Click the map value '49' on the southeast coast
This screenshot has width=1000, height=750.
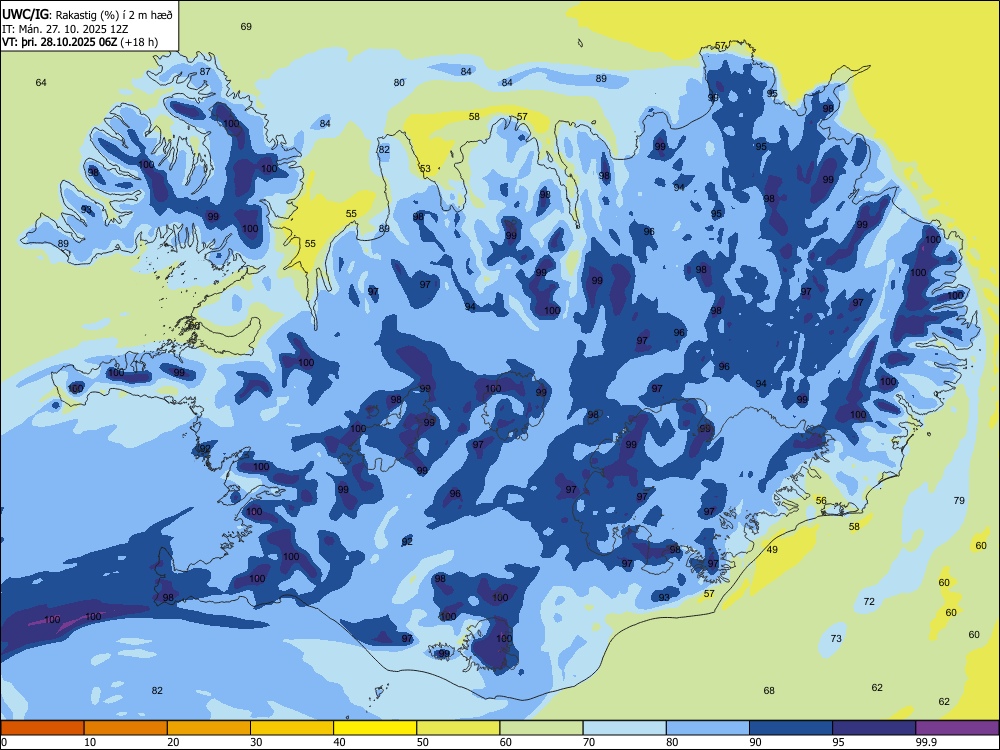point(772,550)
